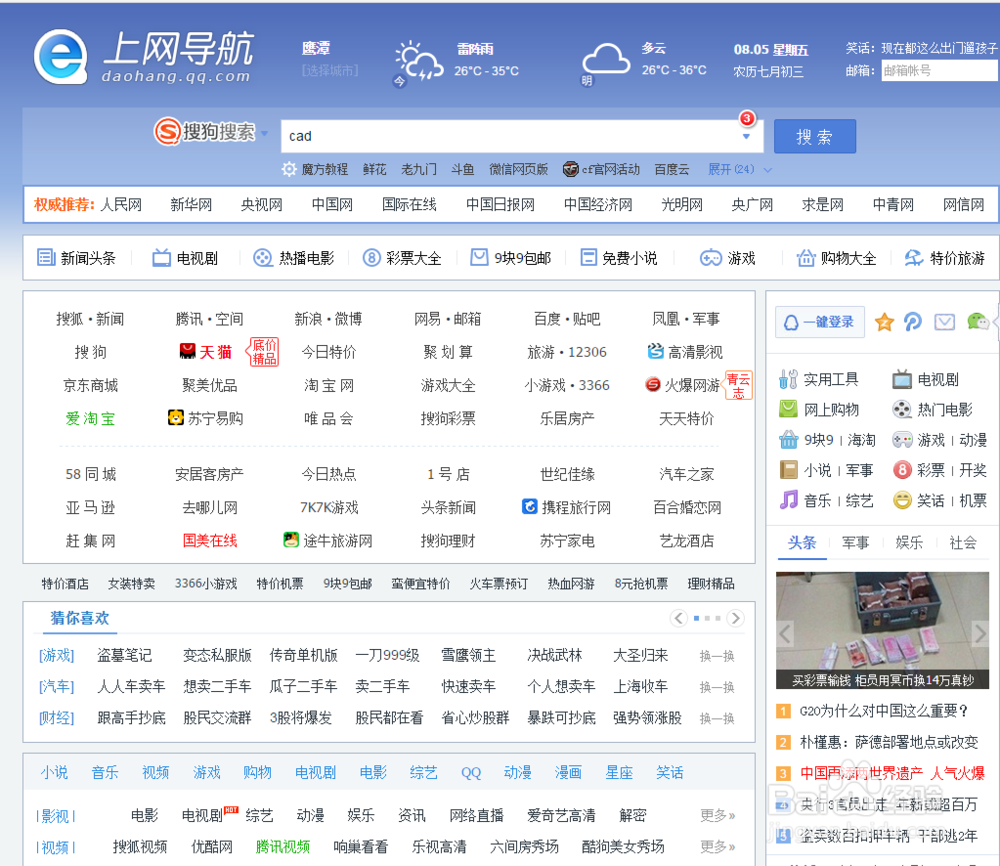
Task: Refresh 汽车 row with 换一换
Action: (717, 687)
